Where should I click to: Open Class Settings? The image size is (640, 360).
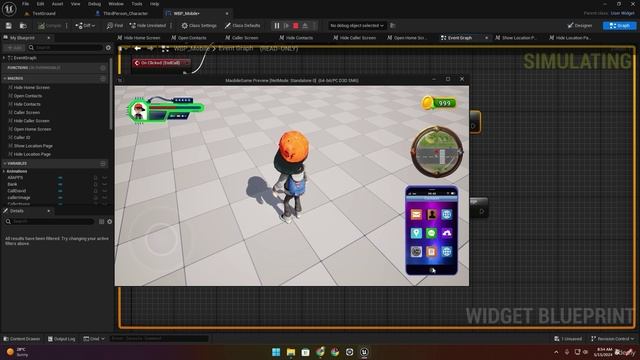click(199, 25)
